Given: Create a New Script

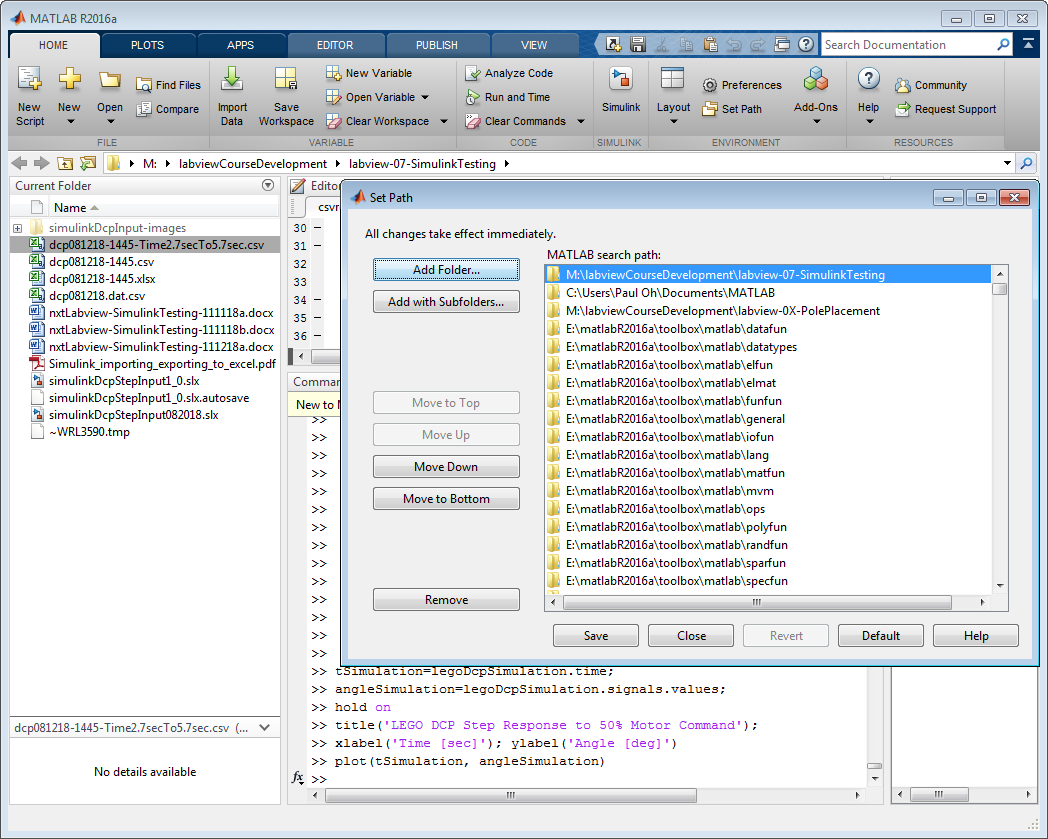Looking at the screenshot, I should (29, 96).
